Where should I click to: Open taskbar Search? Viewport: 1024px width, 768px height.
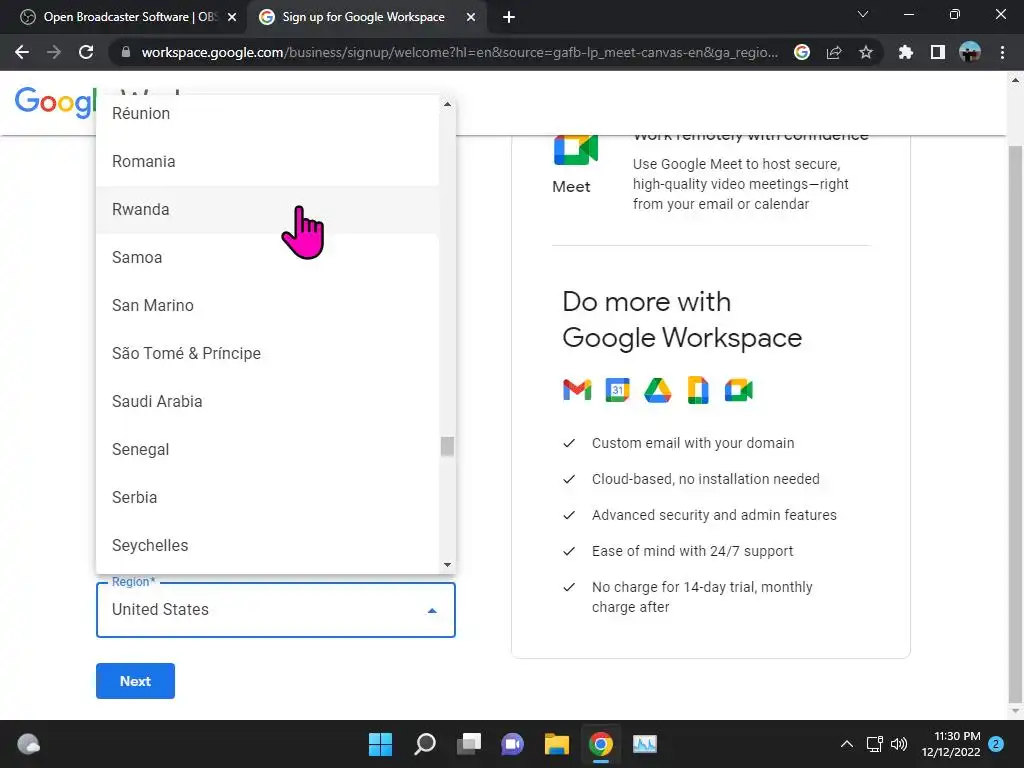(x=424, y=744)
